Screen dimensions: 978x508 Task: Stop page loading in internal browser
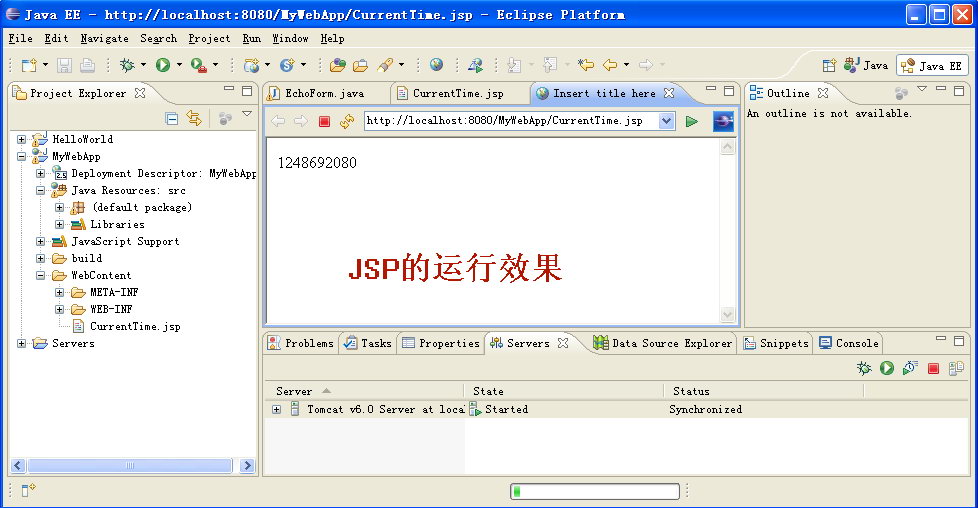tap(324, 121)
